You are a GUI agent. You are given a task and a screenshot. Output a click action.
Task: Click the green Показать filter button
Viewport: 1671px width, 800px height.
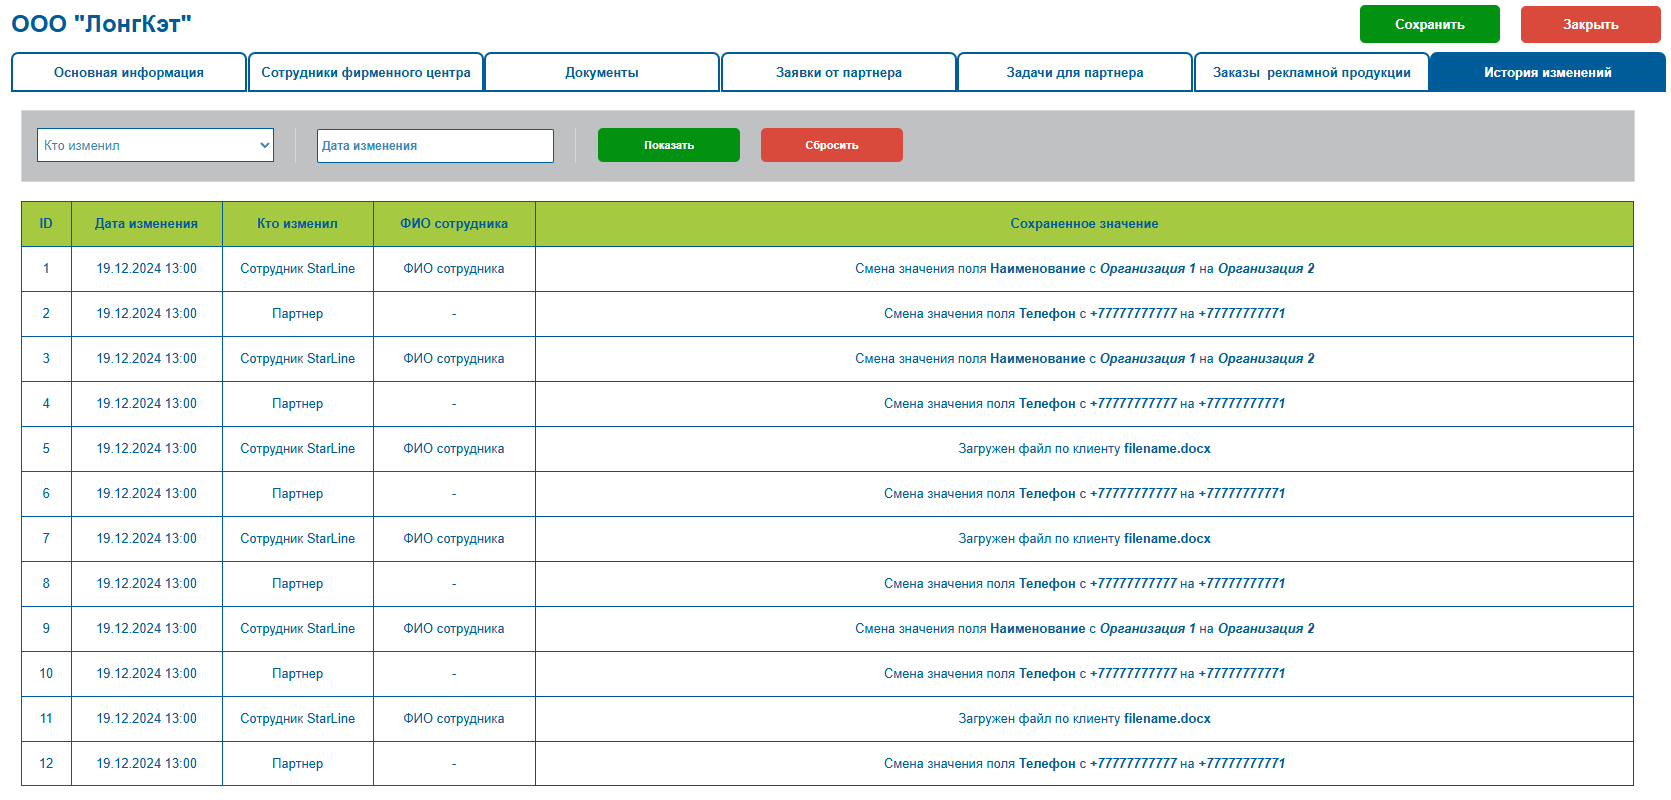coord(669,145)
